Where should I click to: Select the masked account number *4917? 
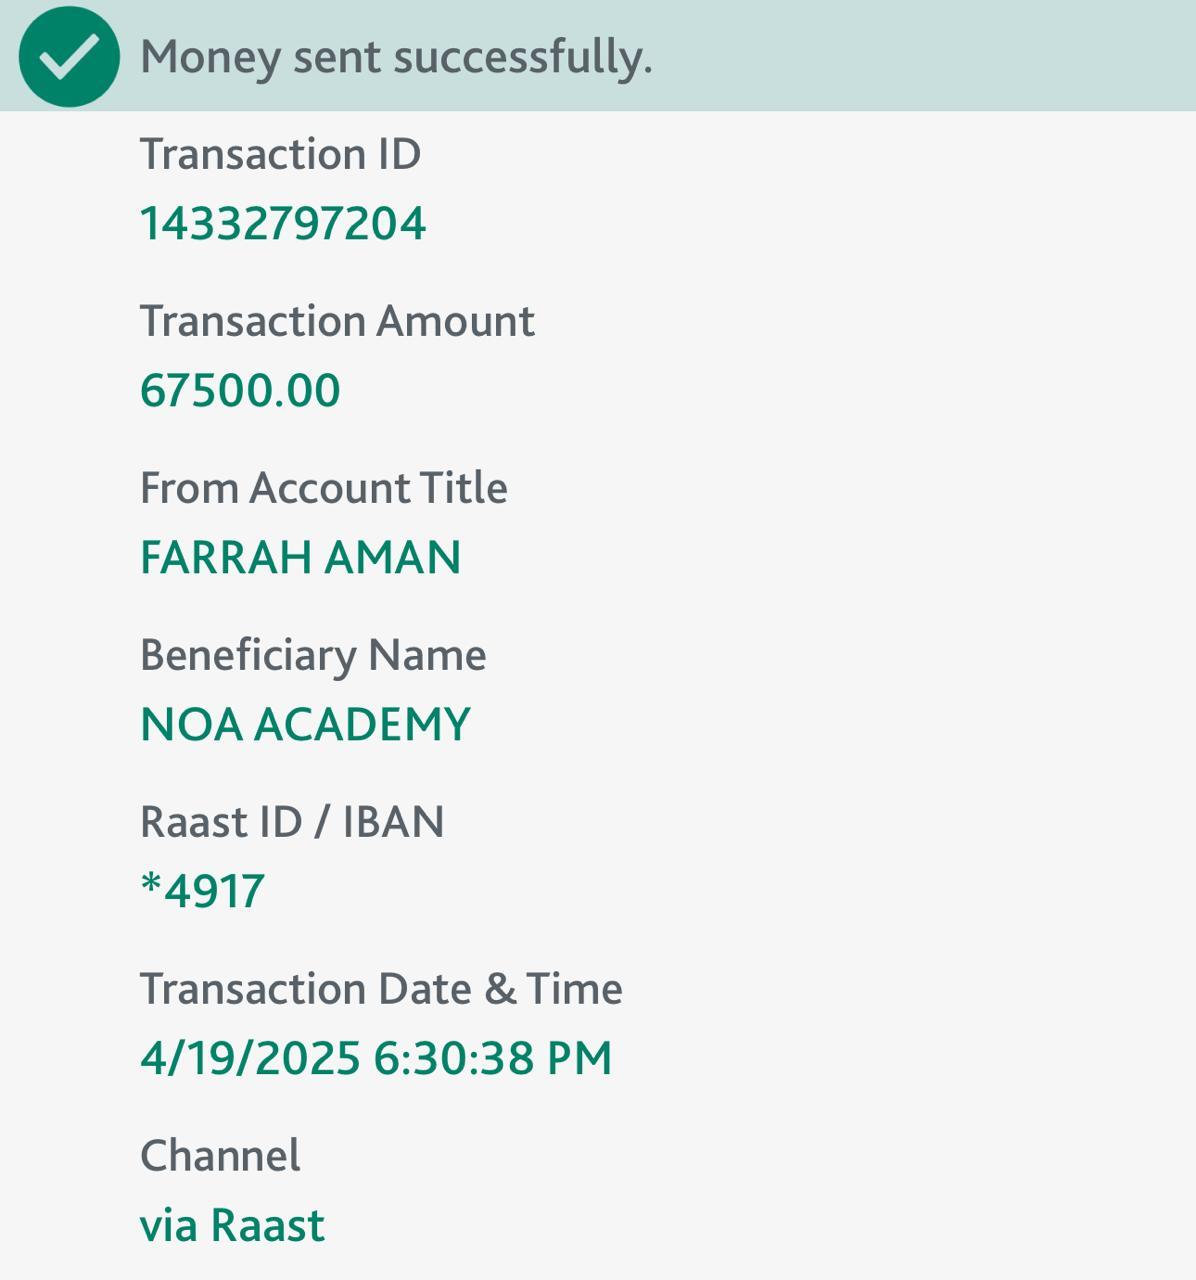coord(203,891)
